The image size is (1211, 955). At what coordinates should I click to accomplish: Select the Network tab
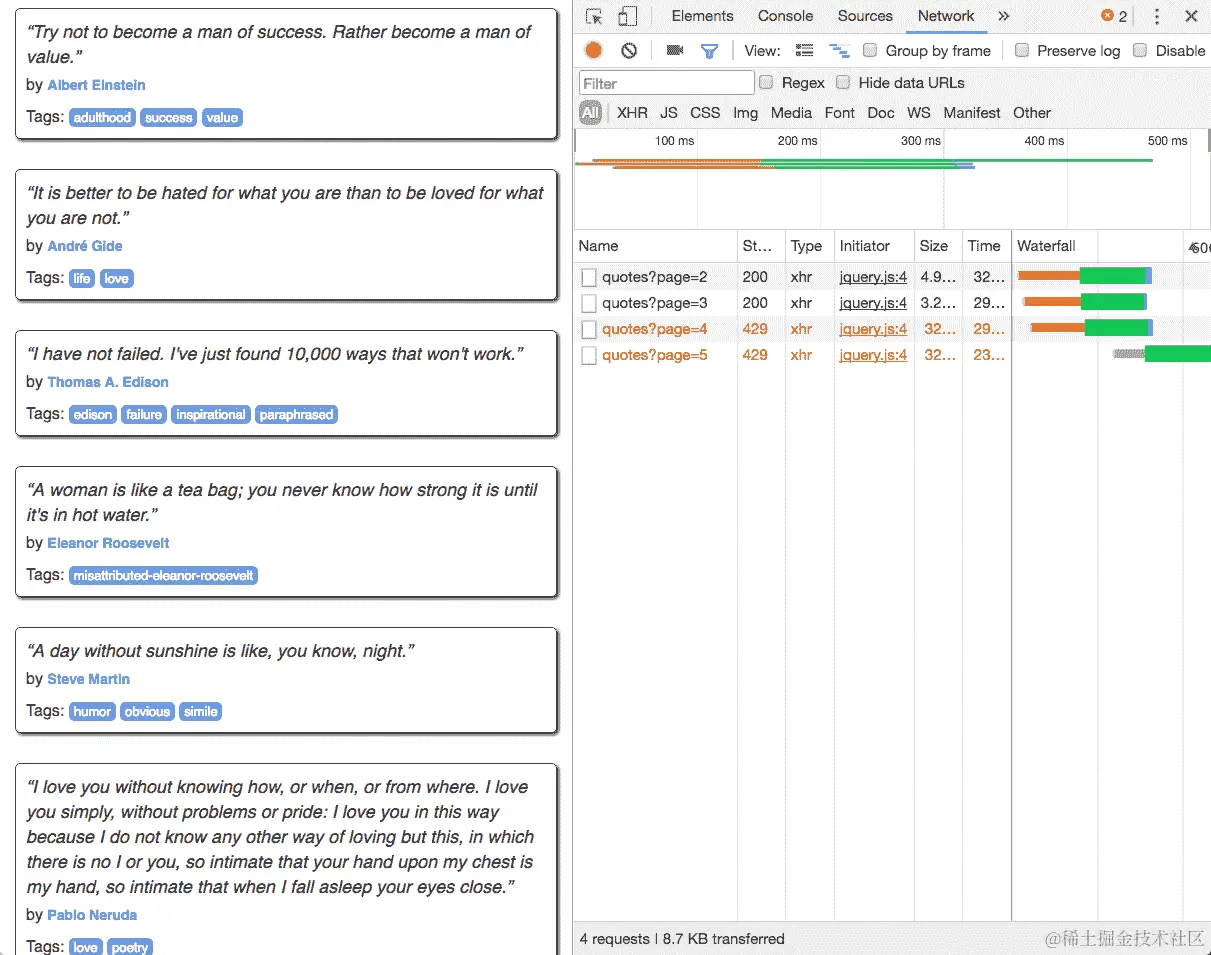pos(946,16)
